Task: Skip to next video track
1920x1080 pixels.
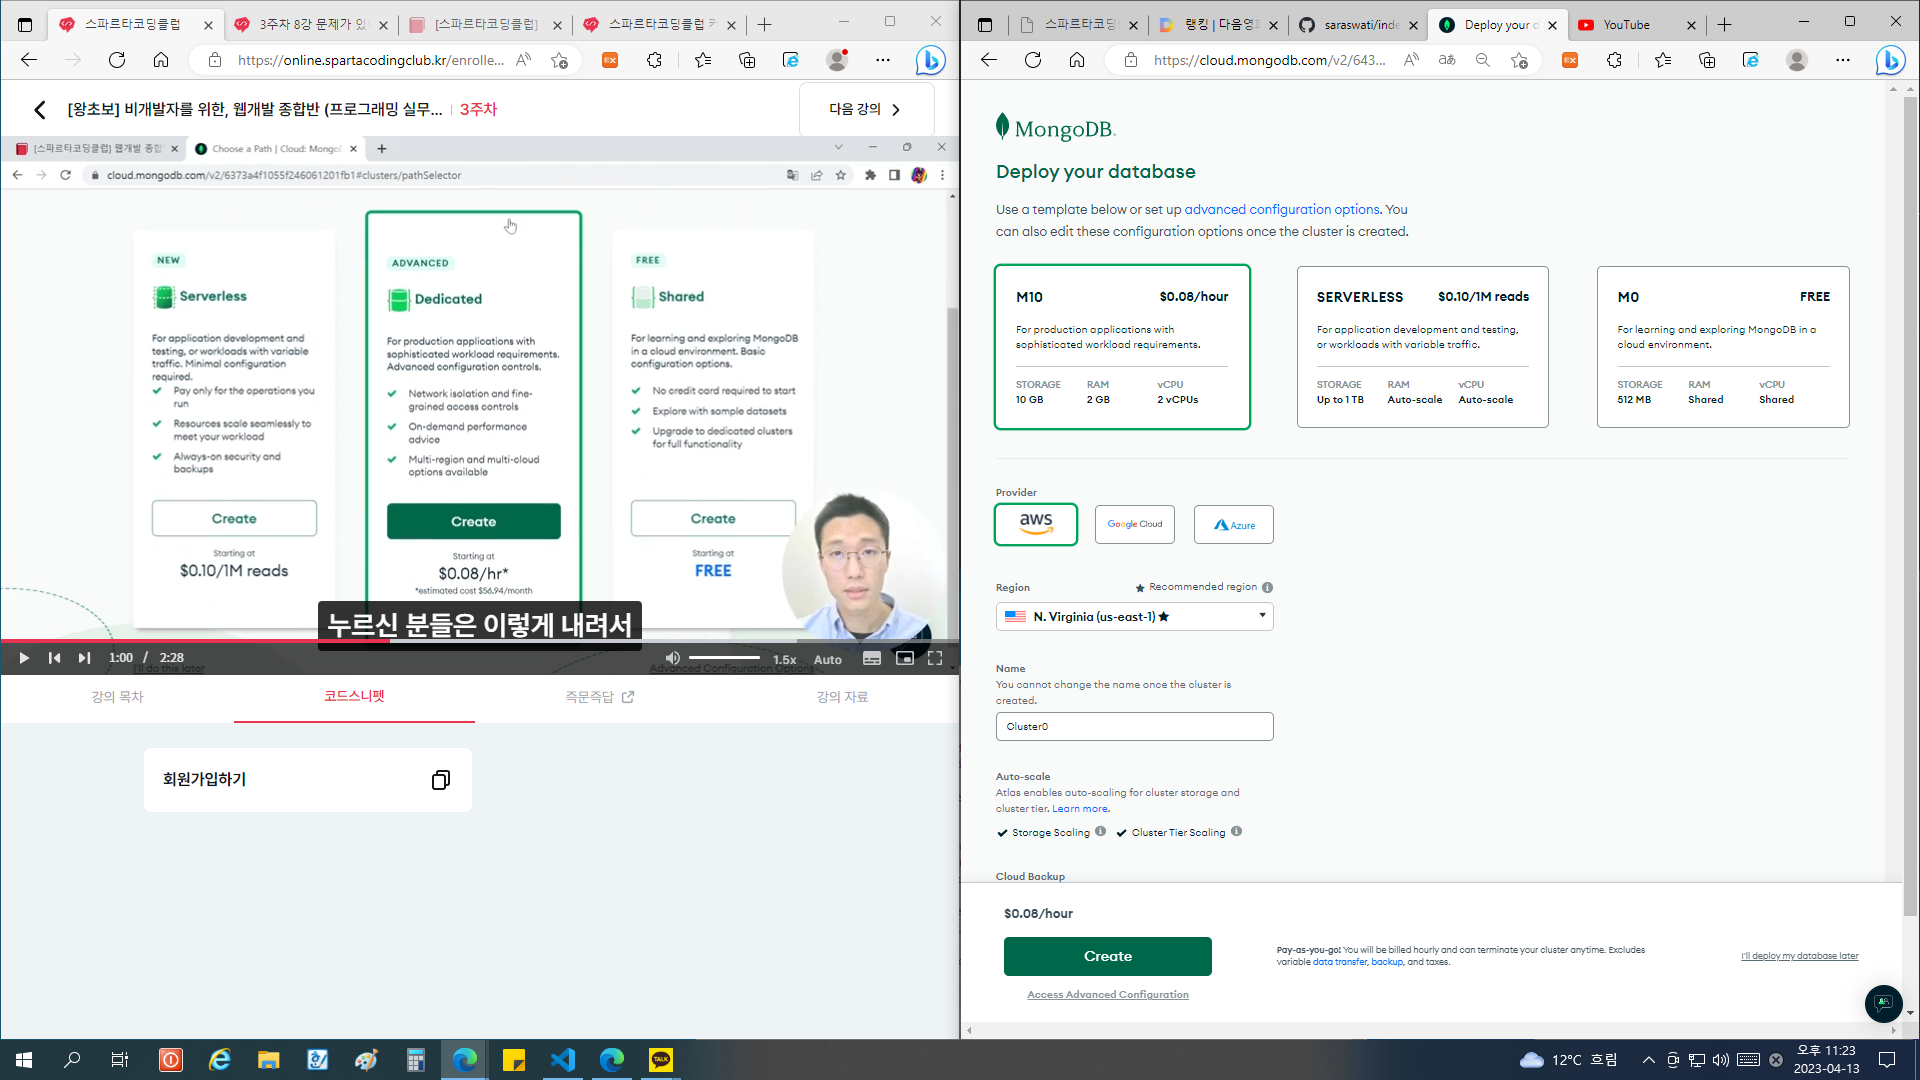Action: coord(84,658)
